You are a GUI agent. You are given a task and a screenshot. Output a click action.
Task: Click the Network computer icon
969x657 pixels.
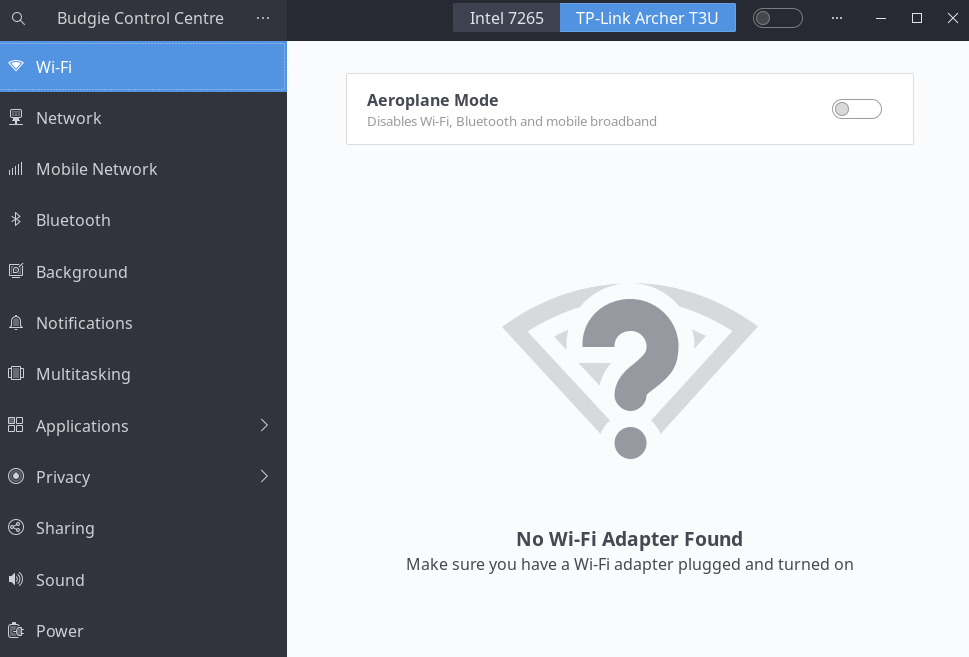tap(16, 117)
